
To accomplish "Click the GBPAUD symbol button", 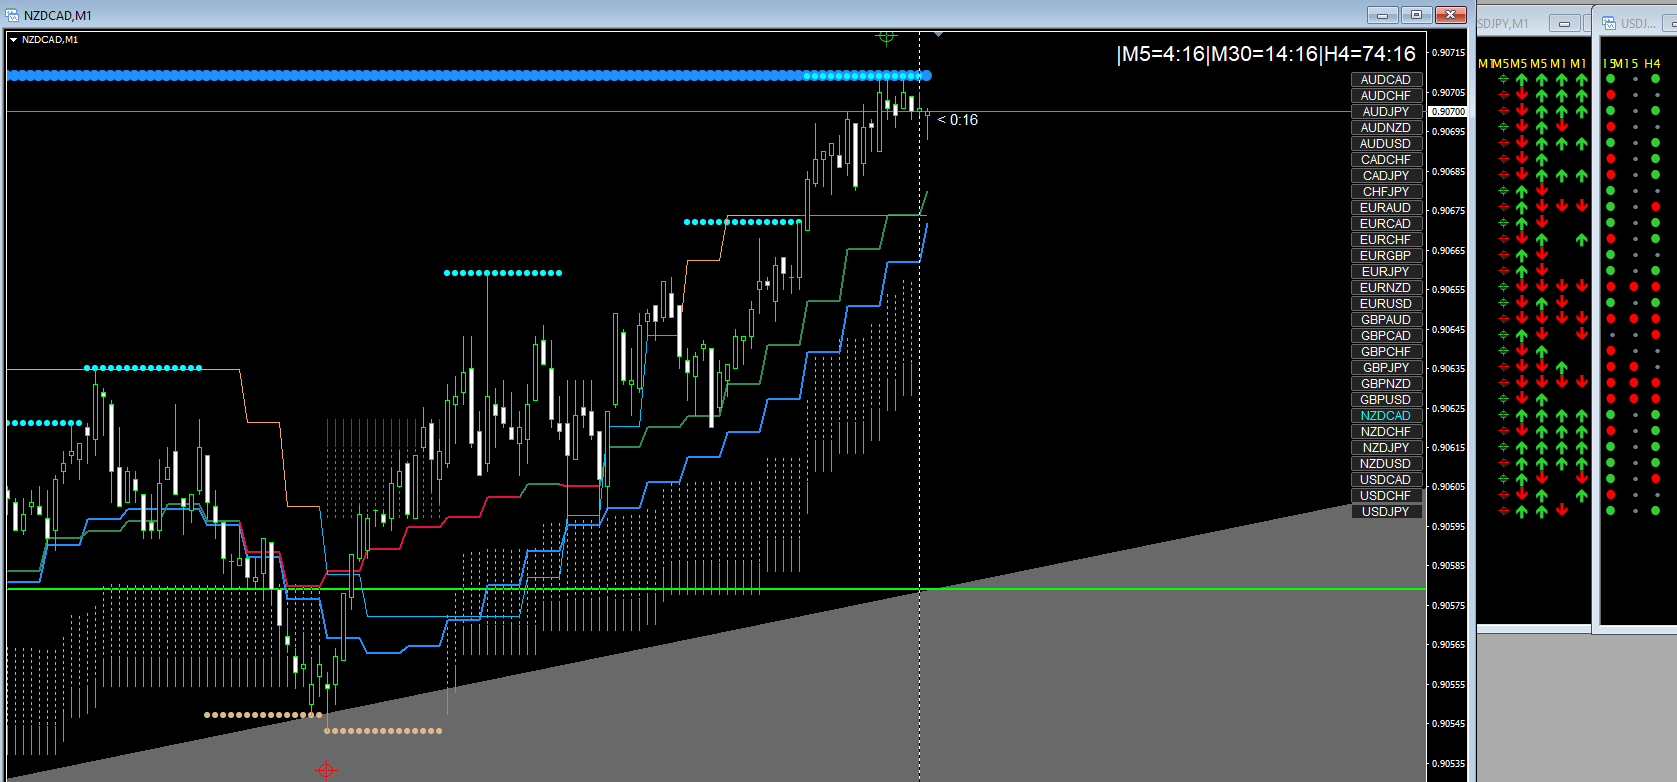I will [x=1386, y=320].
